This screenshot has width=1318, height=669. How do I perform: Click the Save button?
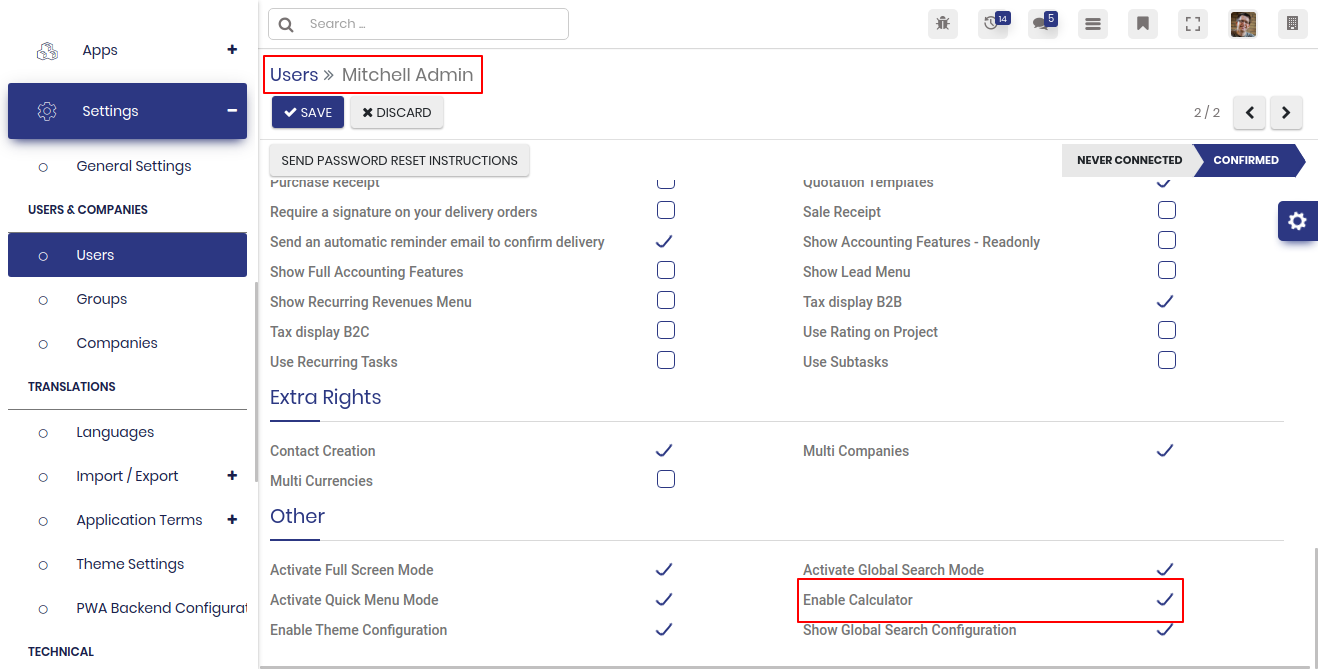pos(308,113)
